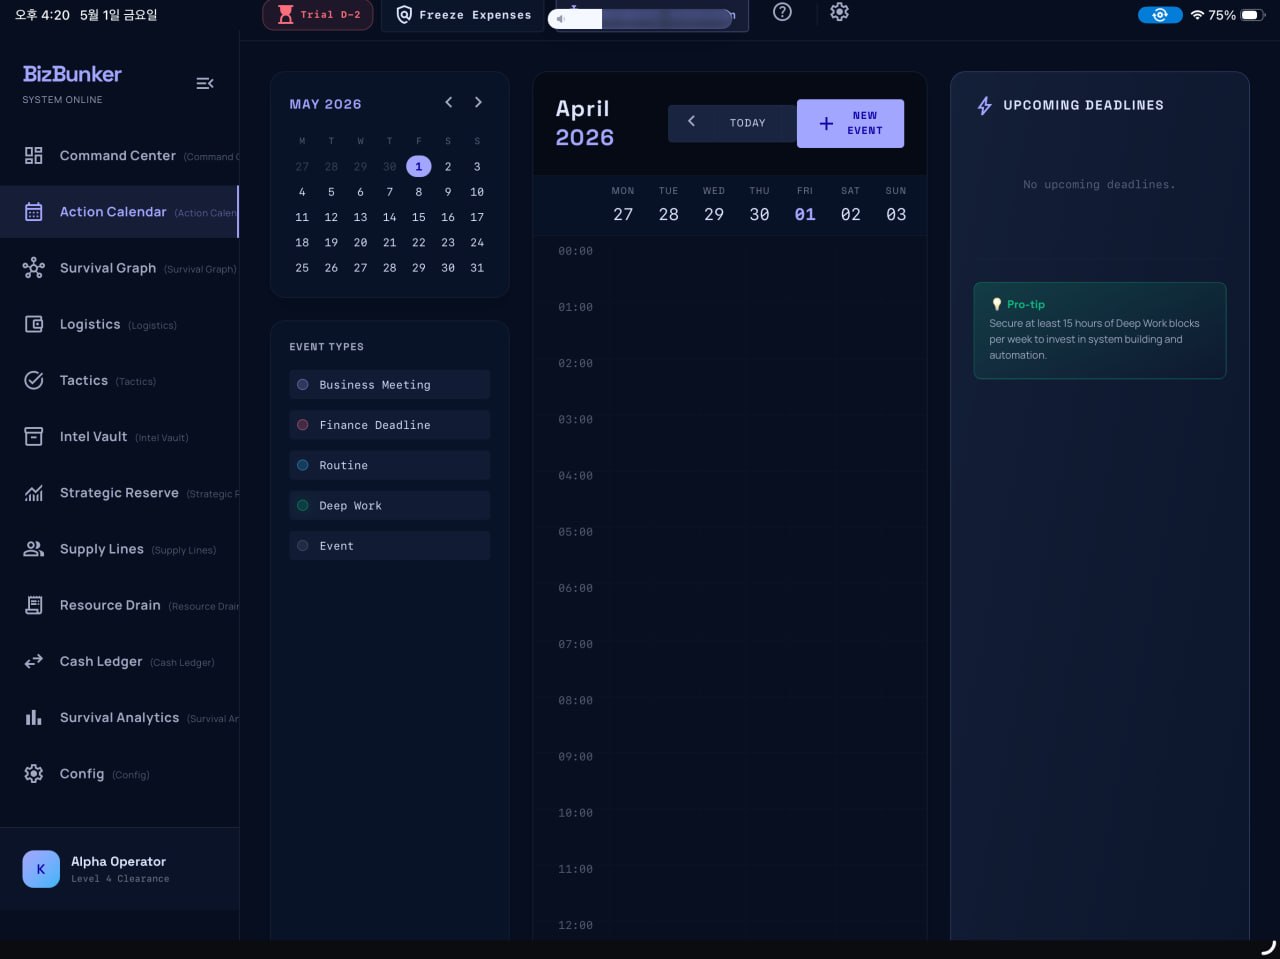The height and width of the screenshot is (959, 1280).
Task: Toggle the Routine event type
Action: point(390,465)
